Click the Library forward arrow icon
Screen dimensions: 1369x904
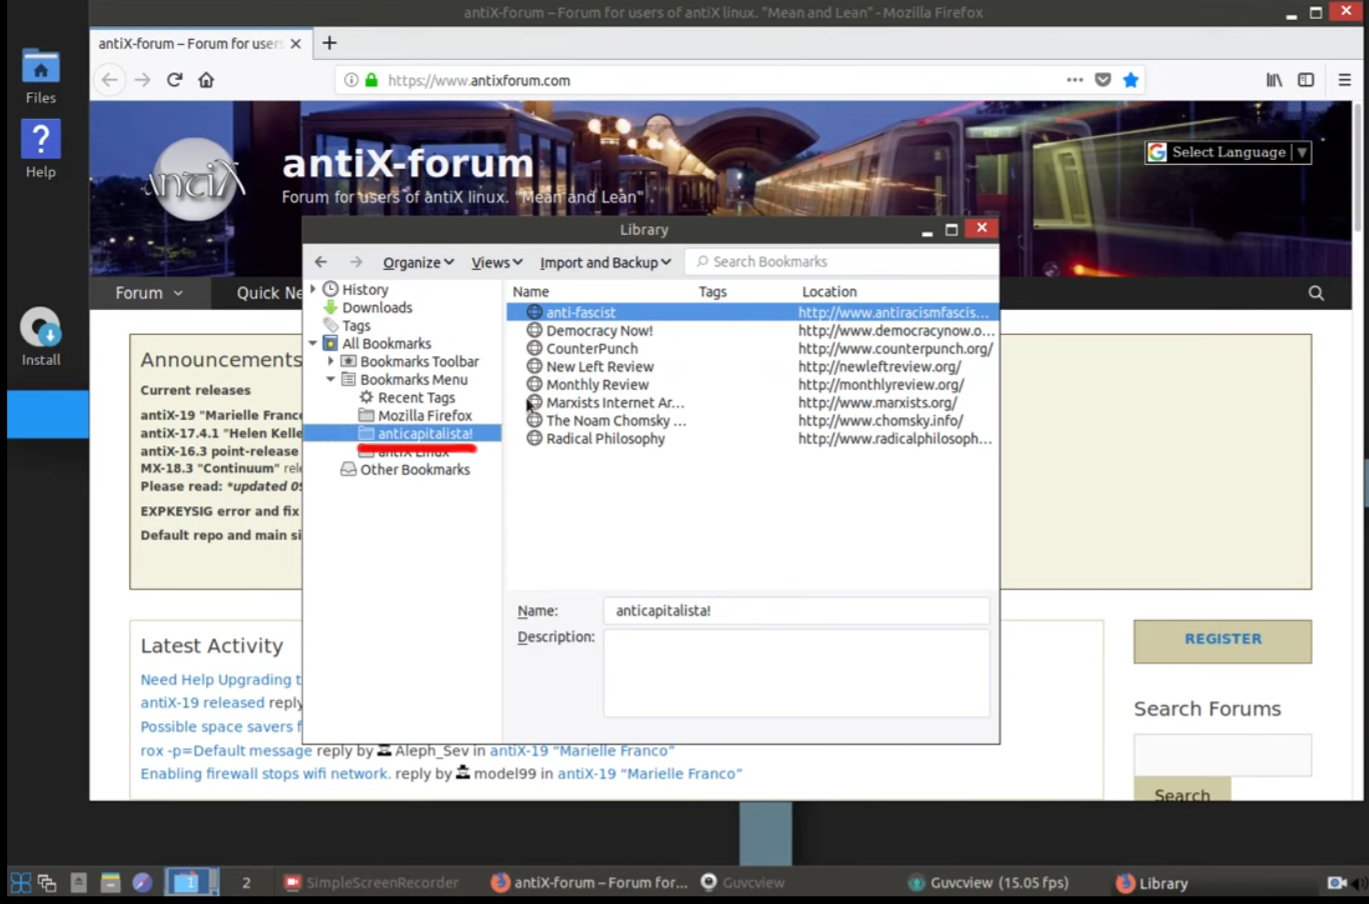[x=356, y=262]
